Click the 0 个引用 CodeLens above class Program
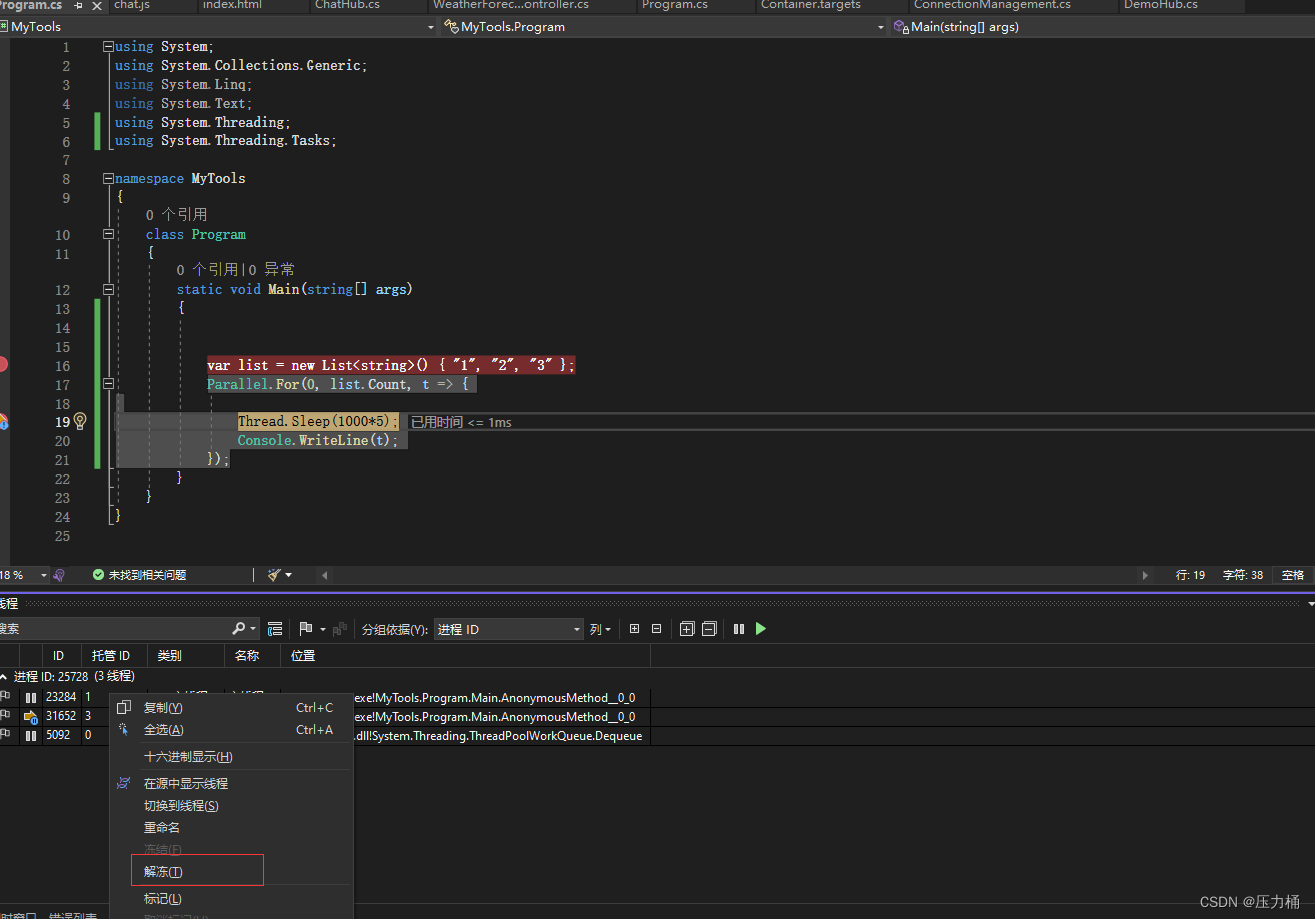Screen dimensions: 1315x919 (x=176, y=214)
